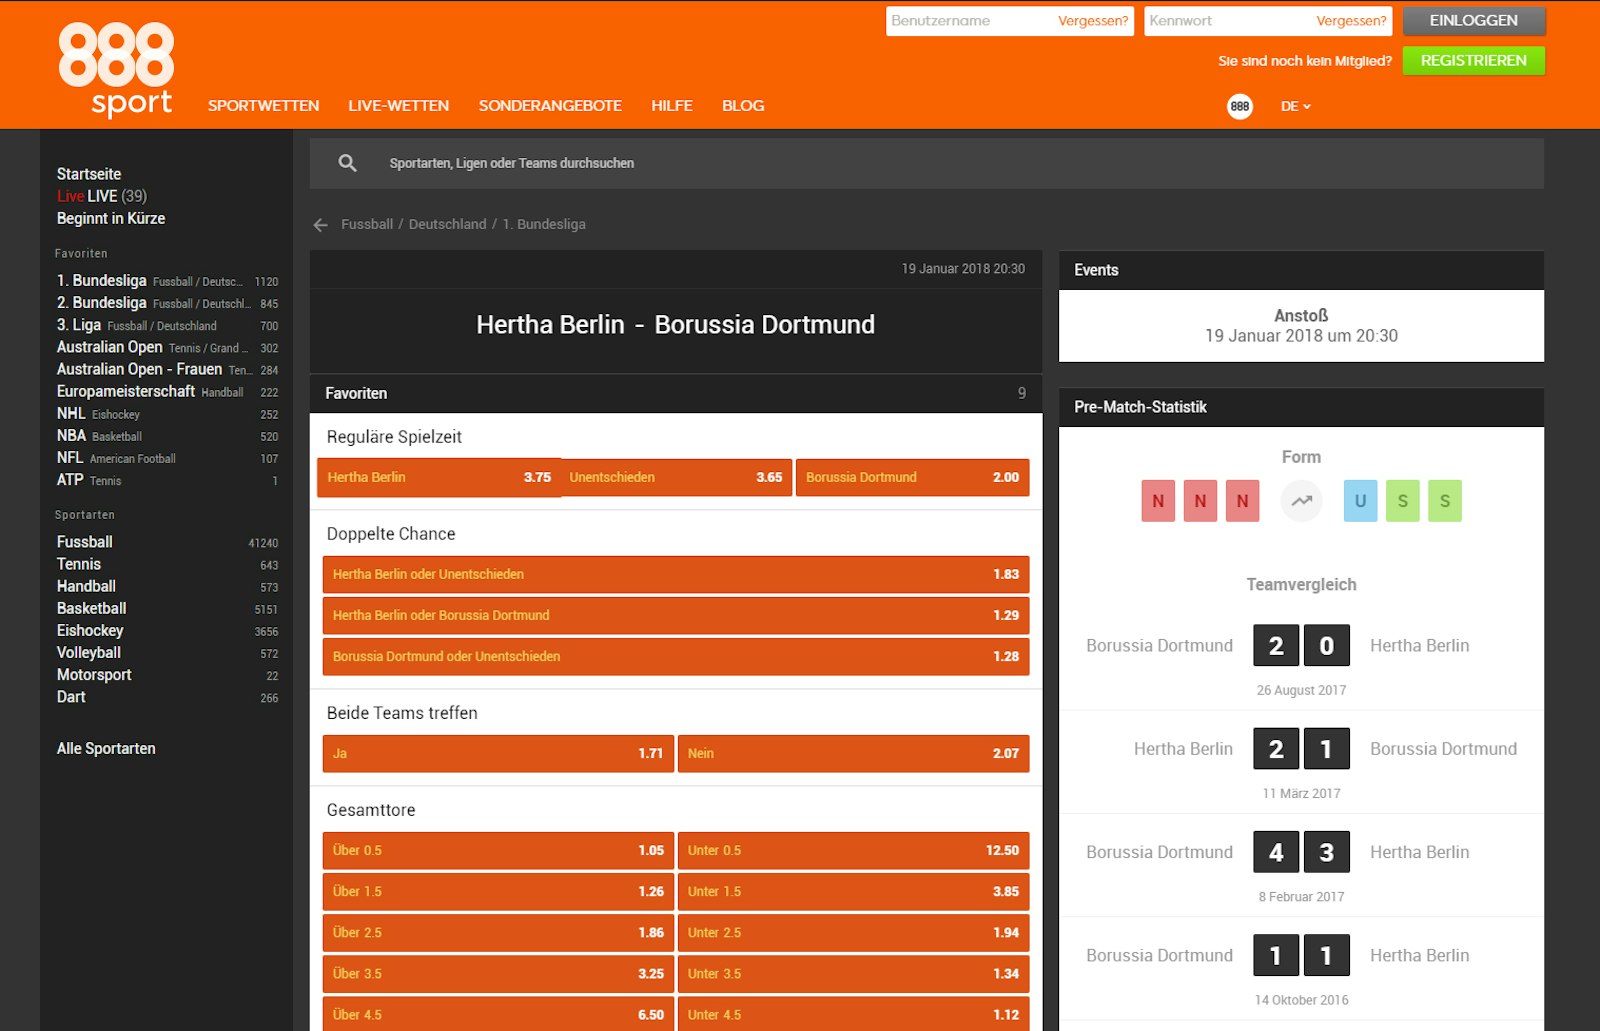The width and height of the screenshot is (1600, 1031).
Task: Click the round 888 badge icon
Action: (x=1239, y=106)
